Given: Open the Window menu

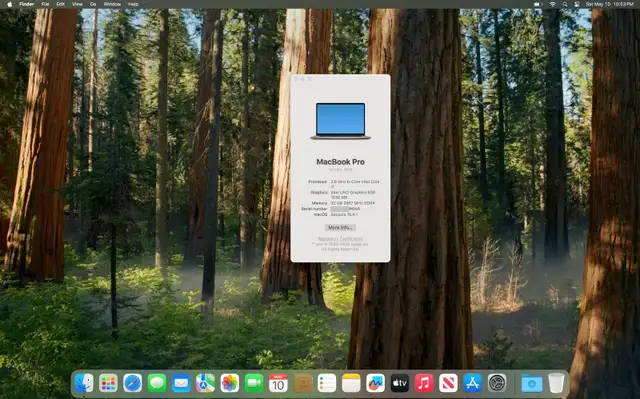Looking at the screenshot, I should coord(112,4).
